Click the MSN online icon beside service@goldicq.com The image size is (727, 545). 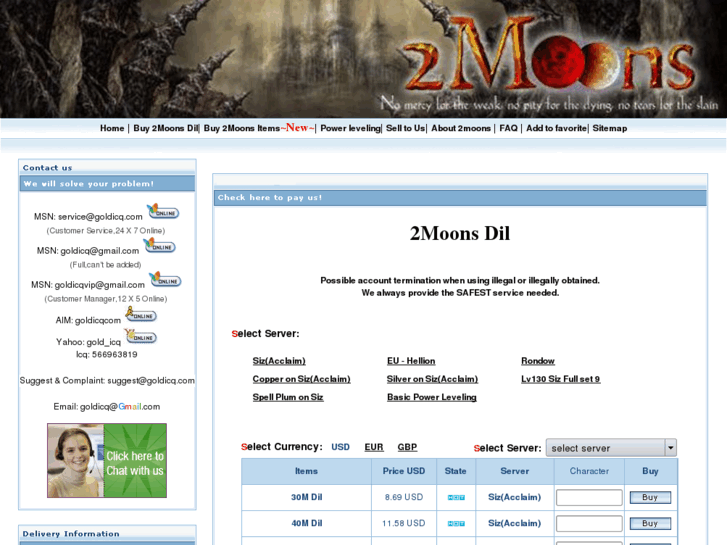pos(163,212)
